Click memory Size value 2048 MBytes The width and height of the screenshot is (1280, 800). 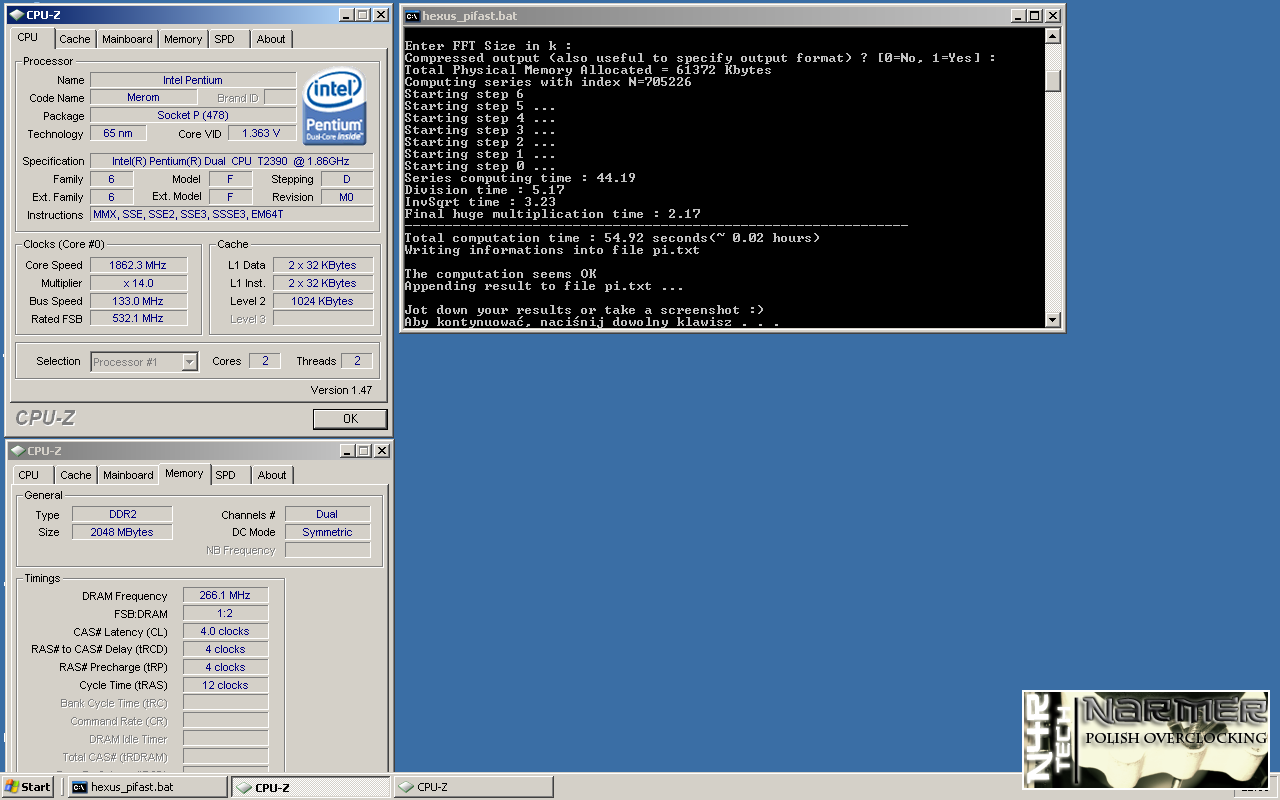[x=122, y=532]
